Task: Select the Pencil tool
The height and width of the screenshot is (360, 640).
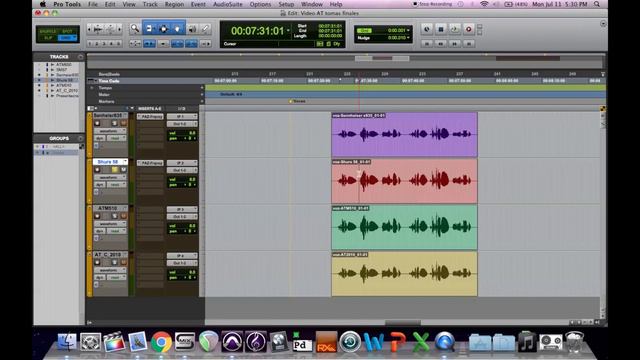Action: pos(206,29)
